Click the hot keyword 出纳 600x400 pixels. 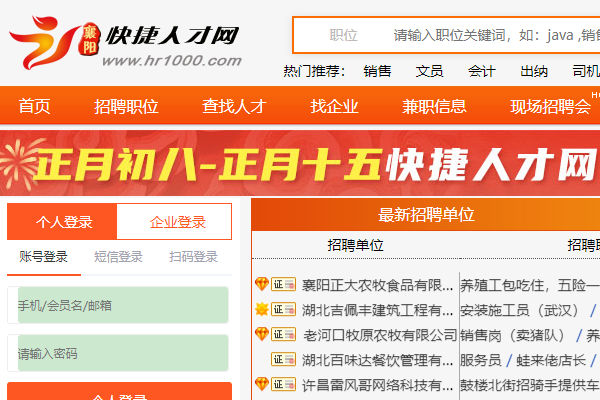pos(534,71)
